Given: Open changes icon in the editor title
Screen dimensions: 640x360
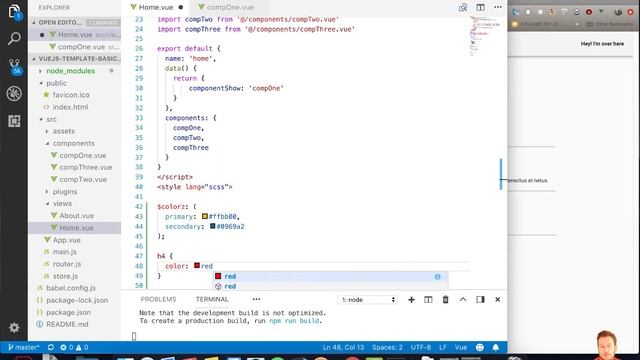Looking at the screenshot, I should click(x=463, y=7).
